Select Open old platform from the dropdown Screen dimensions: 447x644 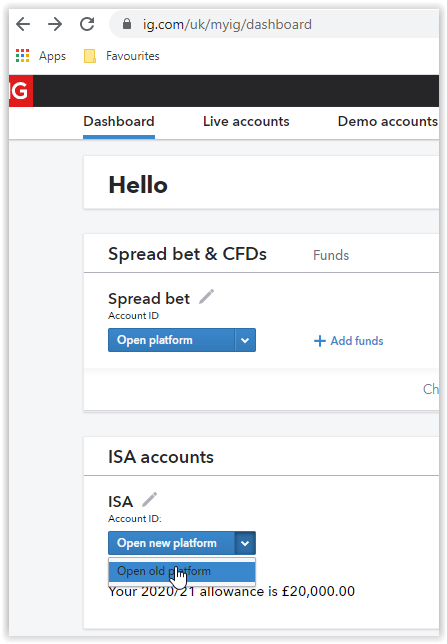182,571
